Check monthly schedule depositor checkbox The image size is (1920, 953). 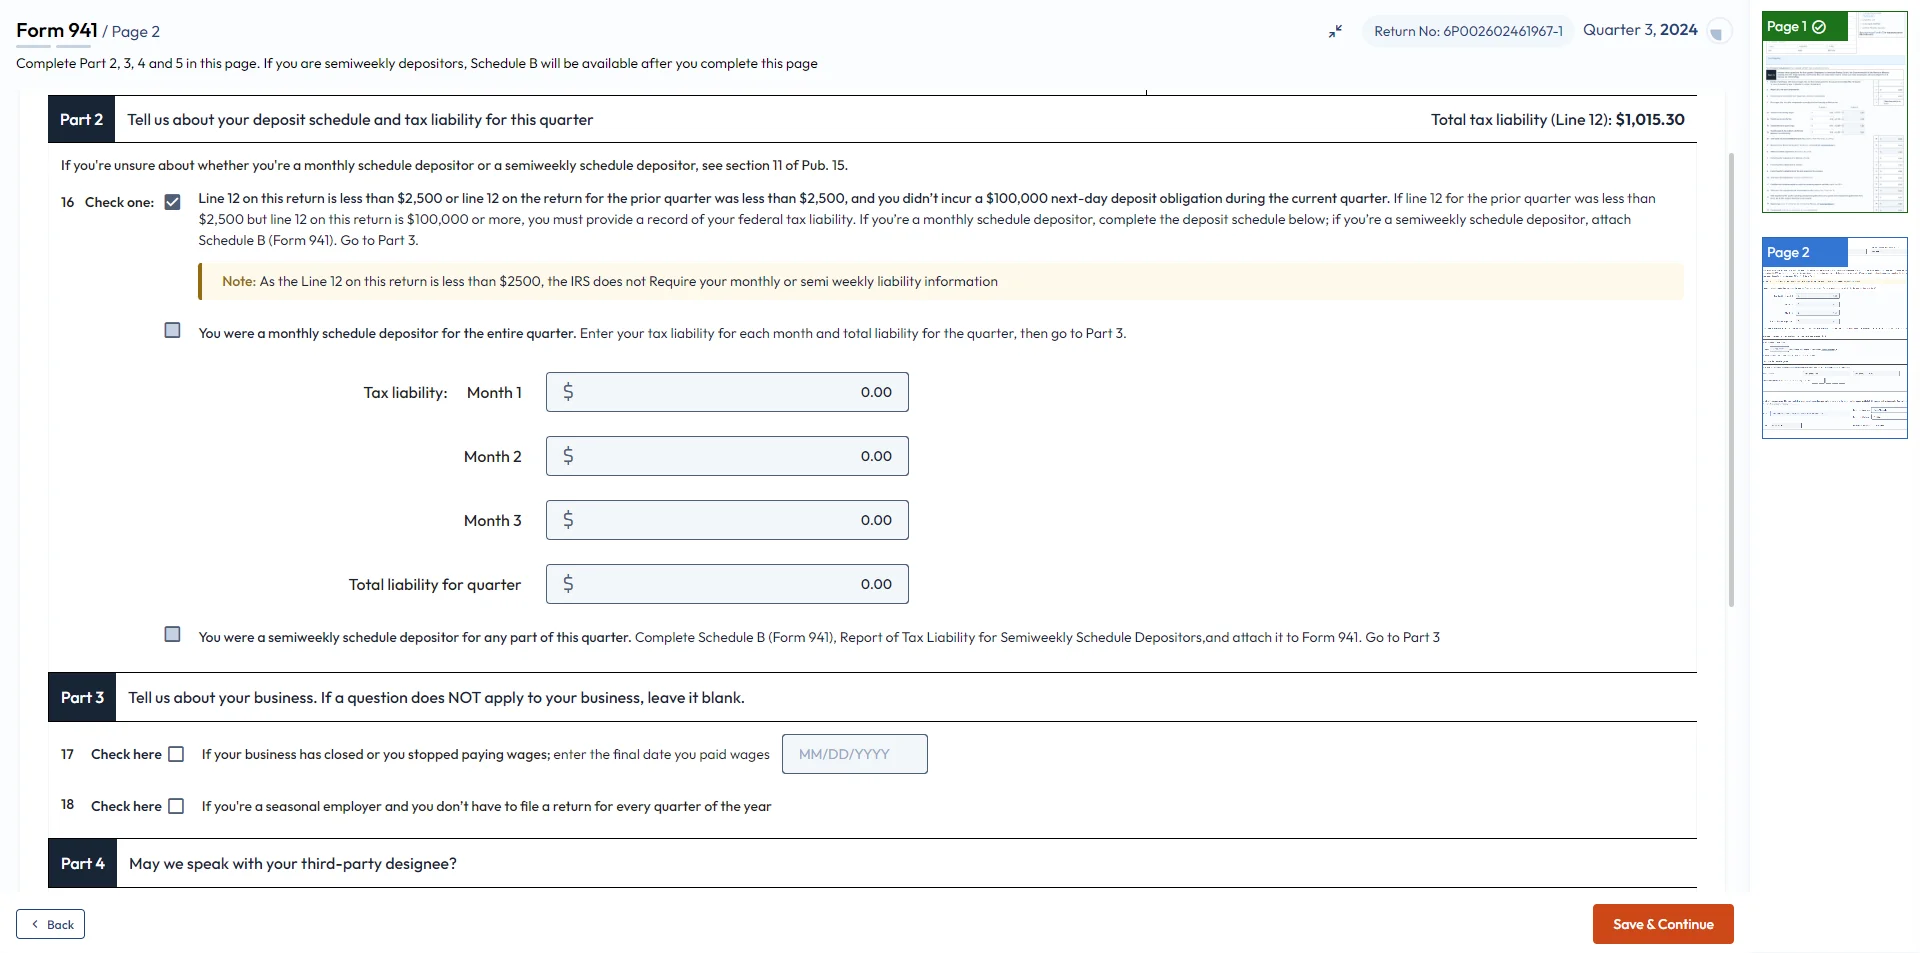coord(172,330)
